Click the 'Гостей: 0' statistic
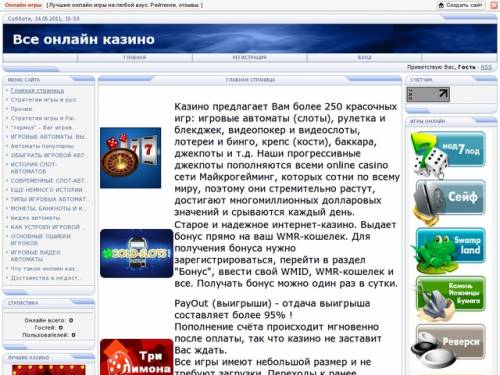Viewport: 500px width, 375px height. click(49, 328)
